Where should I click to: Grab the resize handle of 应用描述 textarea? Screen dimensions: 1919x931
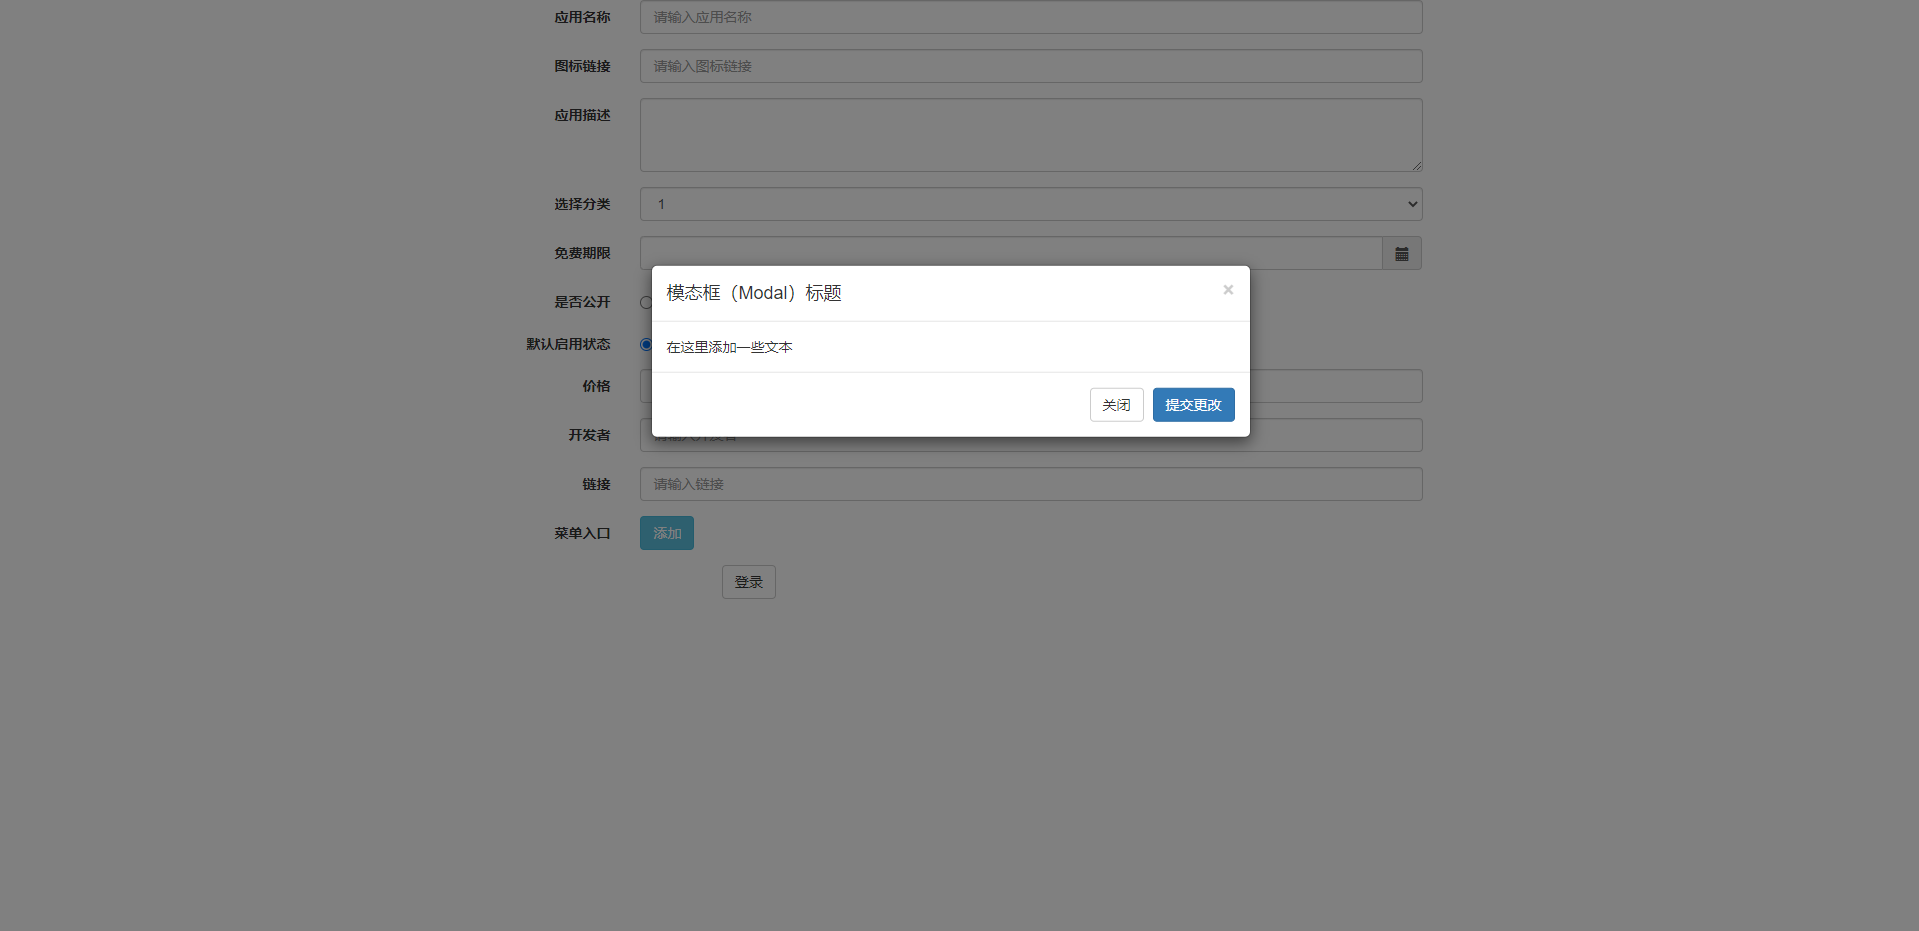tap(1416, 165)
